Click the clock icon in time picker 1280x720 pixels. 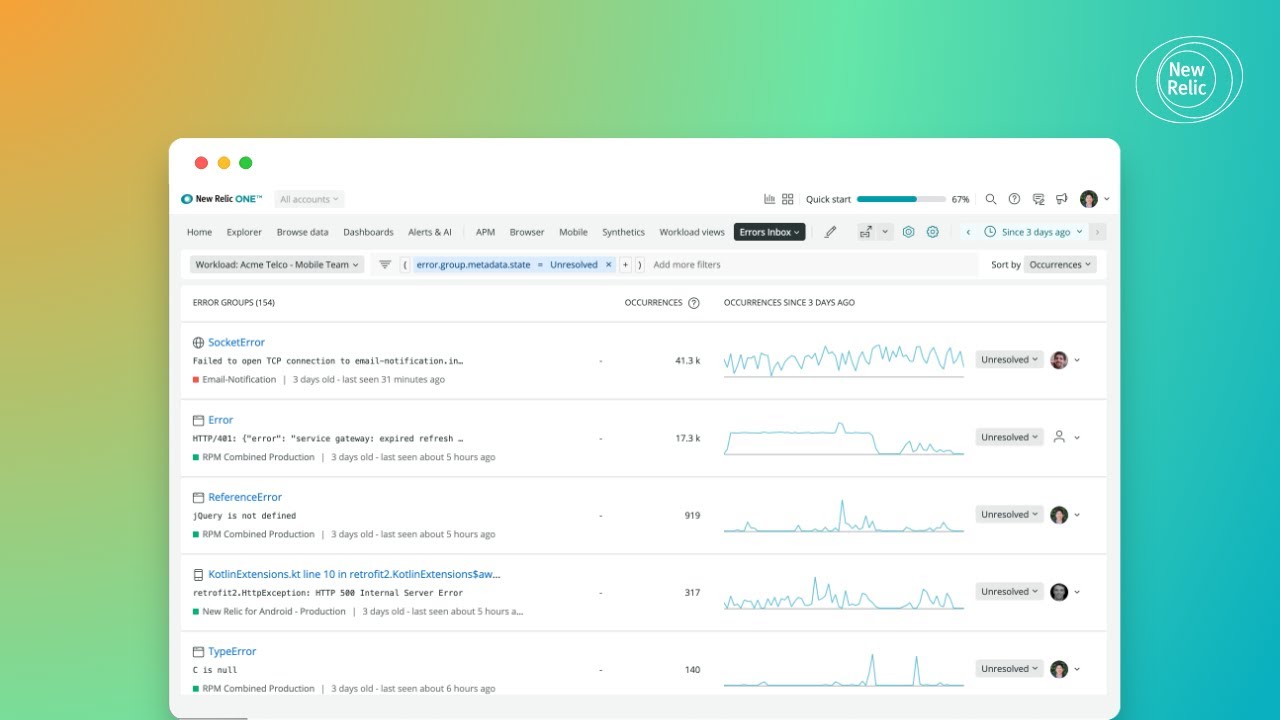pos(990,232)
